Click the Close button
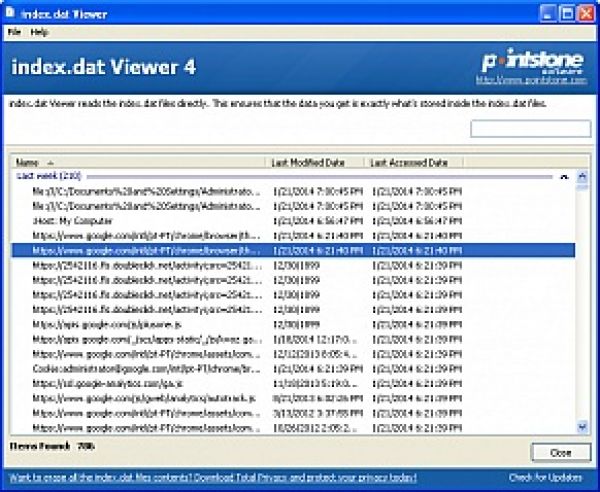This screenshot has height=492, width=600. 561,453
